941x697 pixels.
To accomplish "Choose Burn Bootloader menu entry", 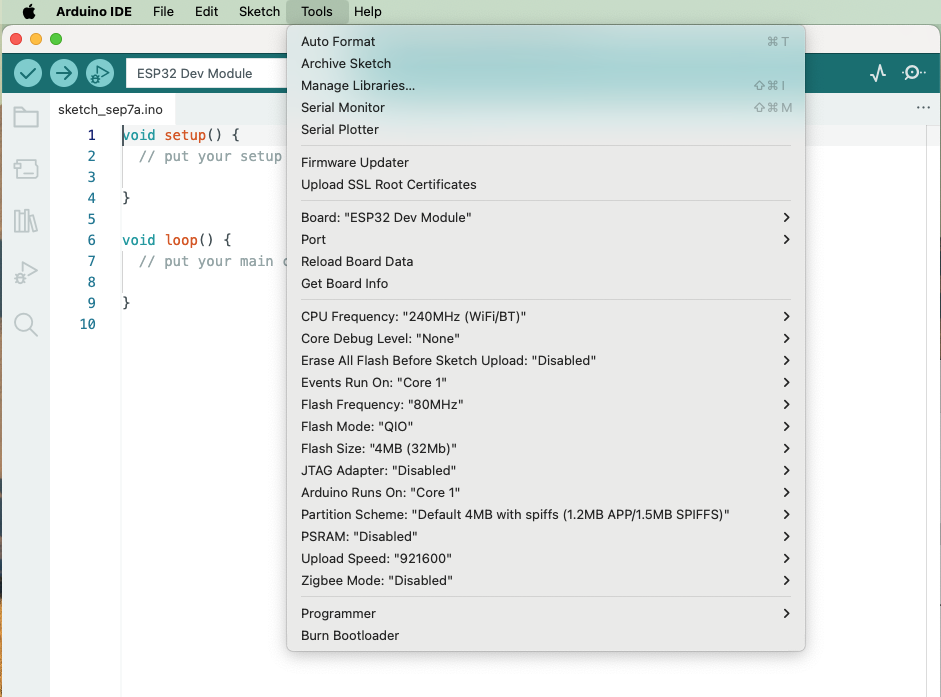I will tap(546, 636).
